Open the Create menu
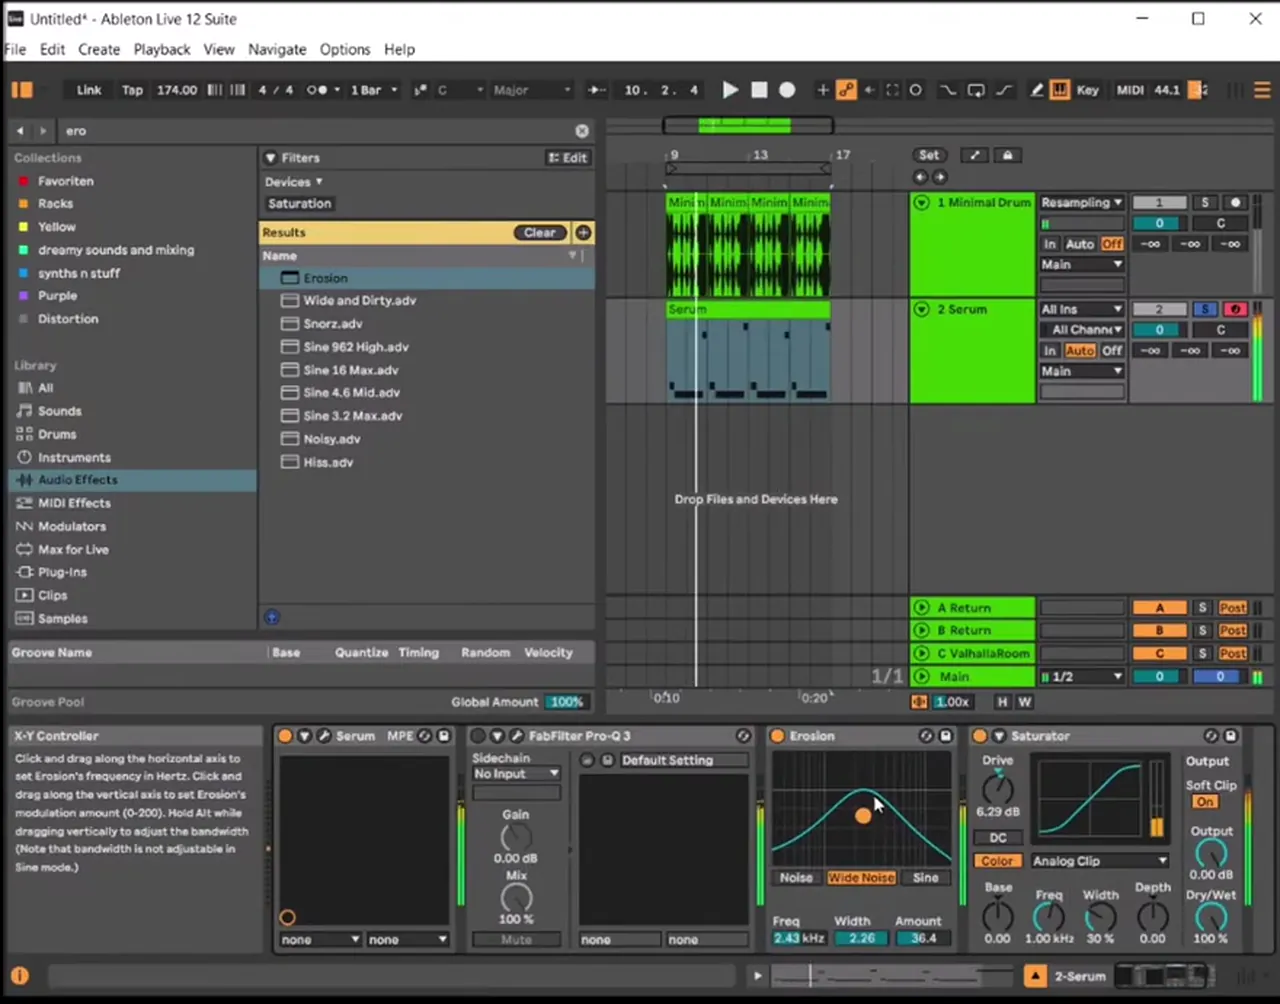Viewport: 1280px width, 1004px height. point(99,49)
